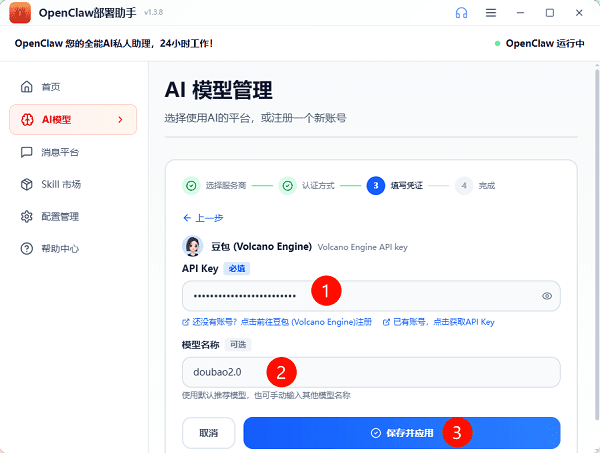The image size is (600, 453).
Task: Go back via the 上一步 link
Action: (203, 218)
